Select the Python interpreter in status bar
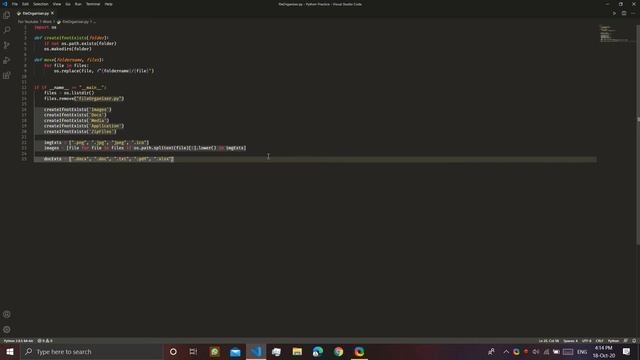 click(x=18, y=341)
